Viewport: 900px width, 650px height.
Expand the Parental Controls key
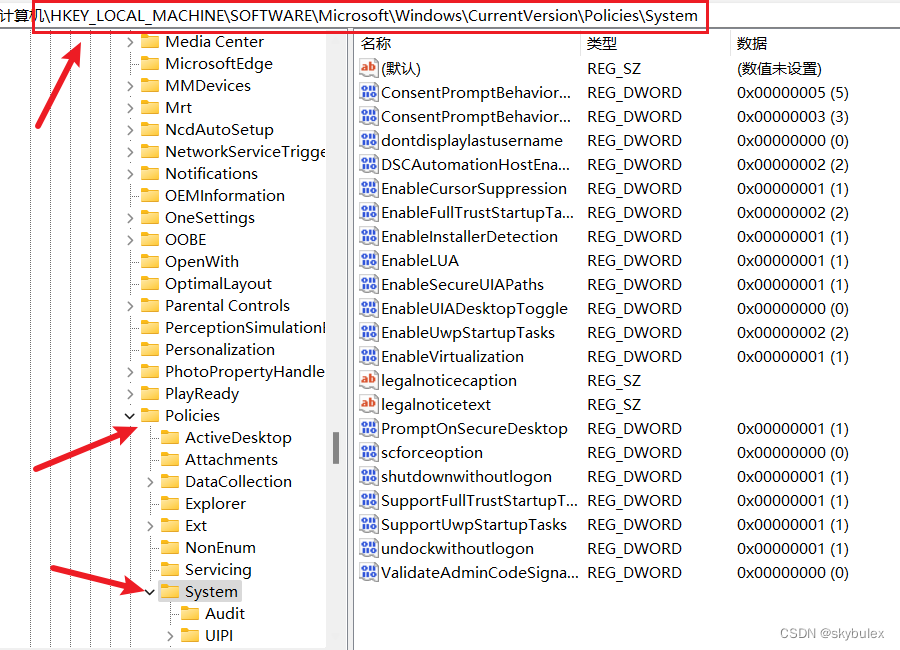pos(130,306)
